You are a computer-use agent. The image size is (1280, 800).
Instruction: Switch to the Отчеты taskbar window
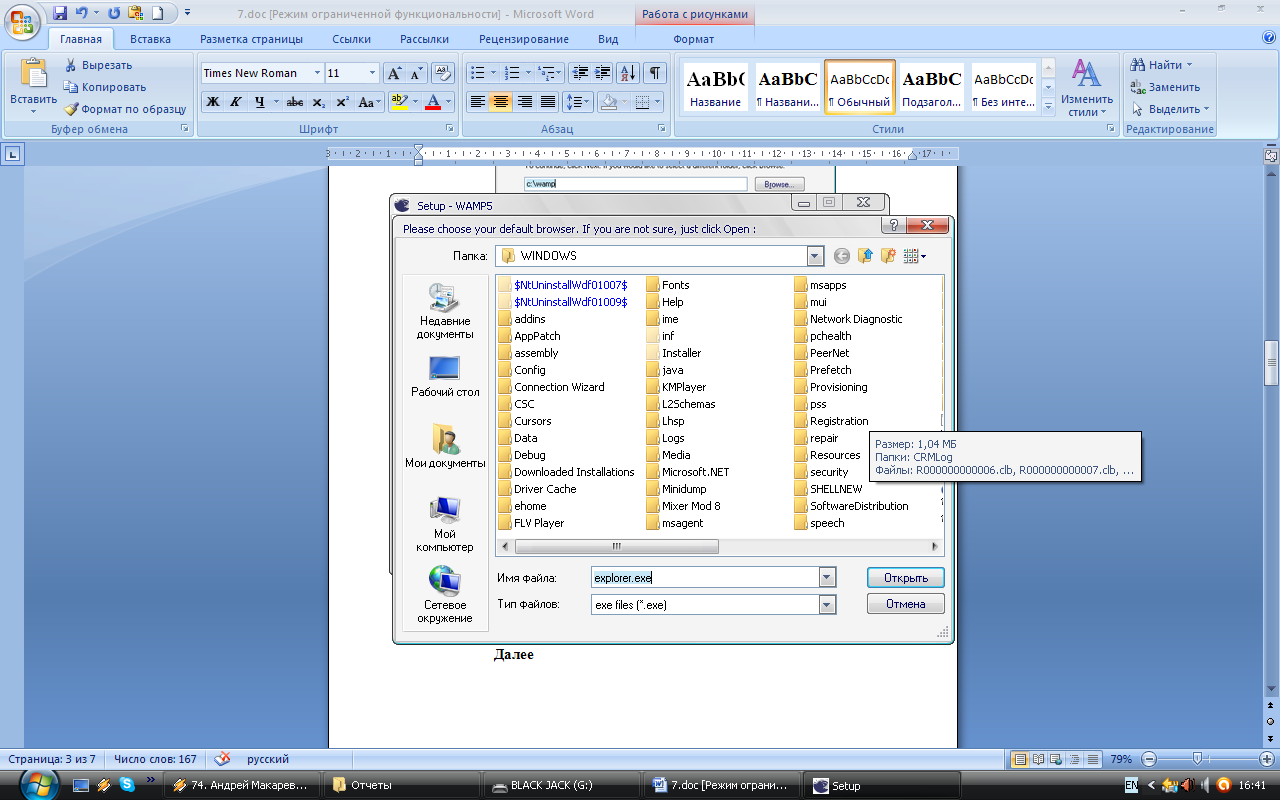401,785
